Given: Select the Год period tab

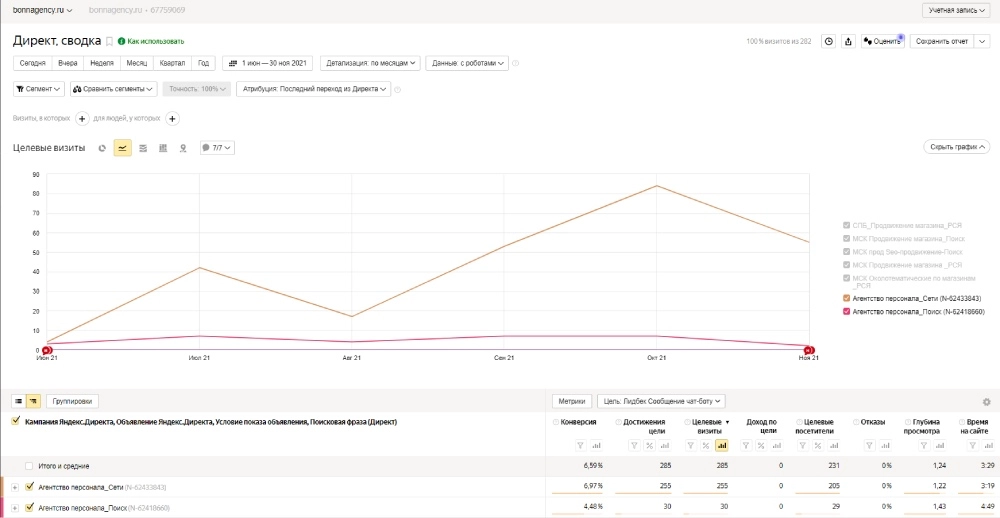Looking at the screenshot, I should tap(203, 63).
